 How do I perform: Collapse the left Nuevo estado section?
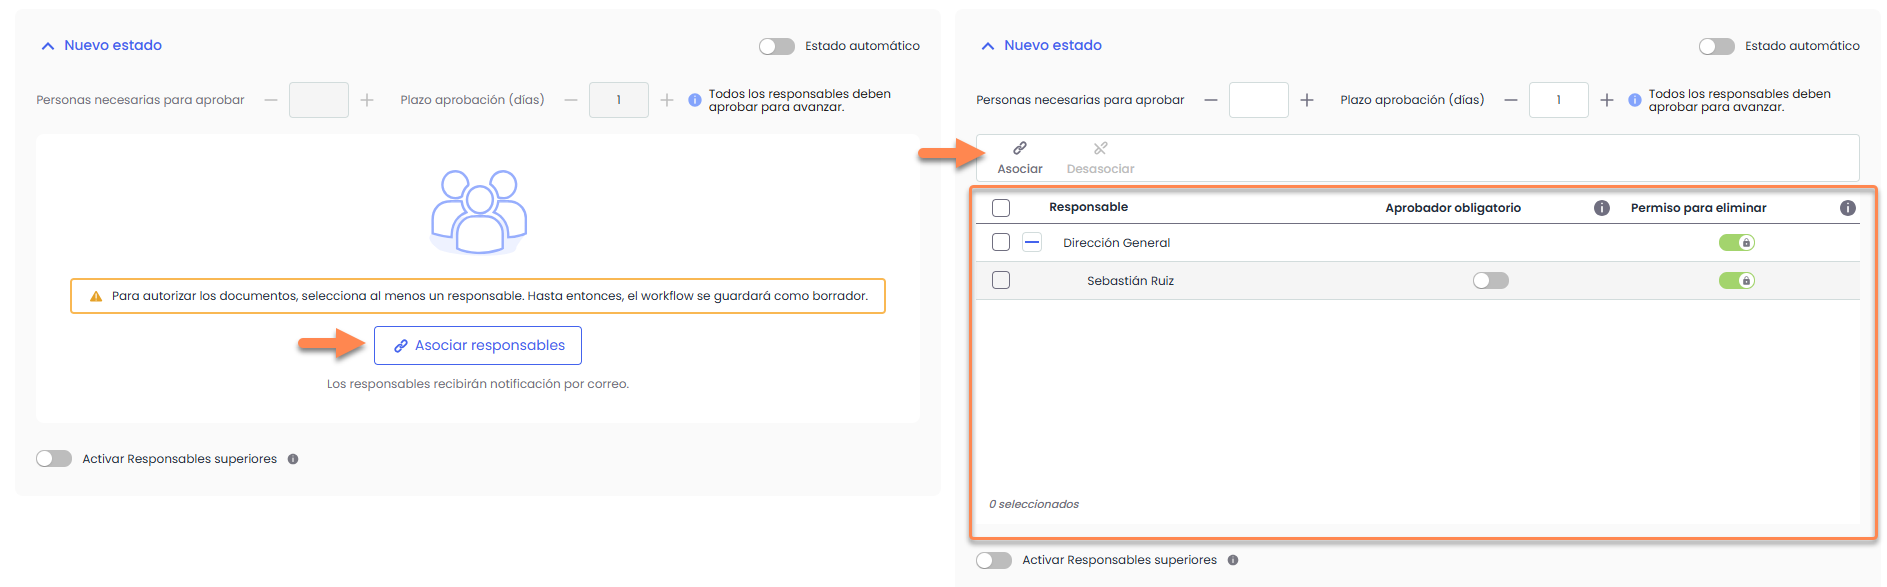(47, 46)
